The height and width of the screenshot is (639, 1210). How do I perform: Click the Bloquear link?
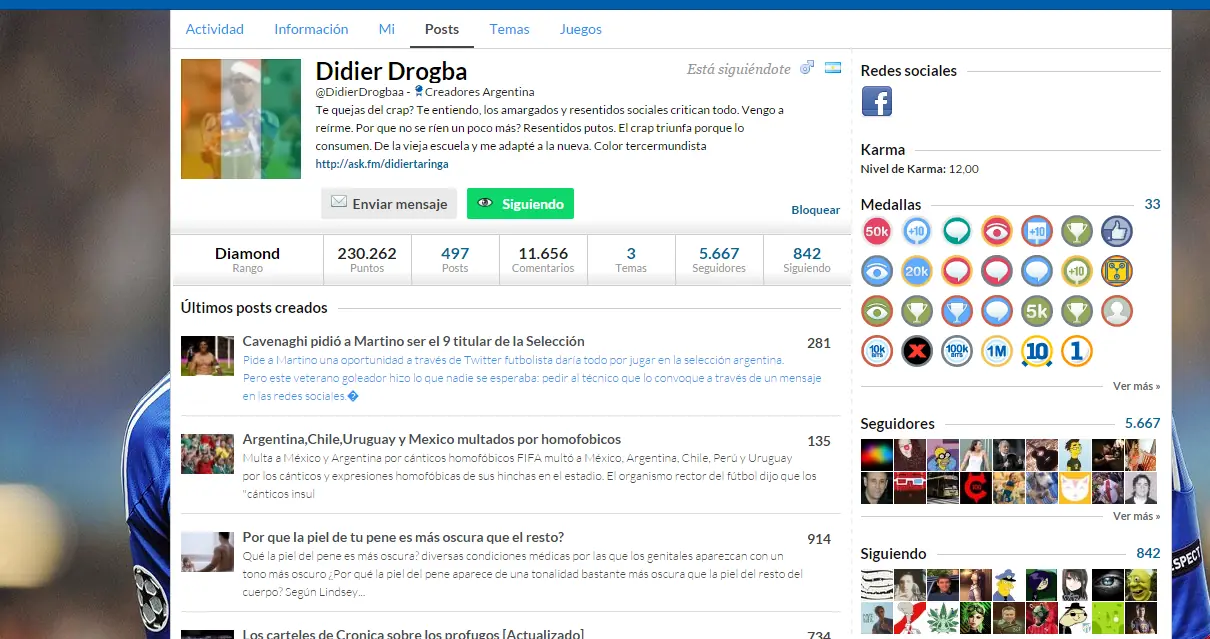point(816,210)
